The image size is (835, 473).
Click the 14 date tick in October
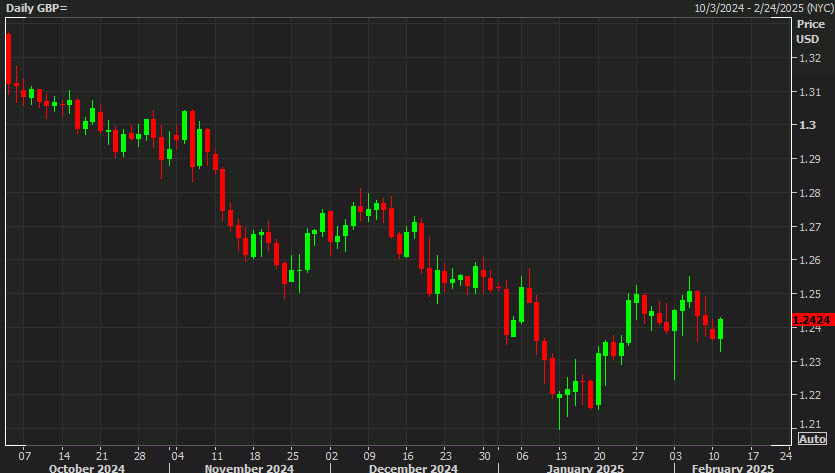tap(64, 456)
